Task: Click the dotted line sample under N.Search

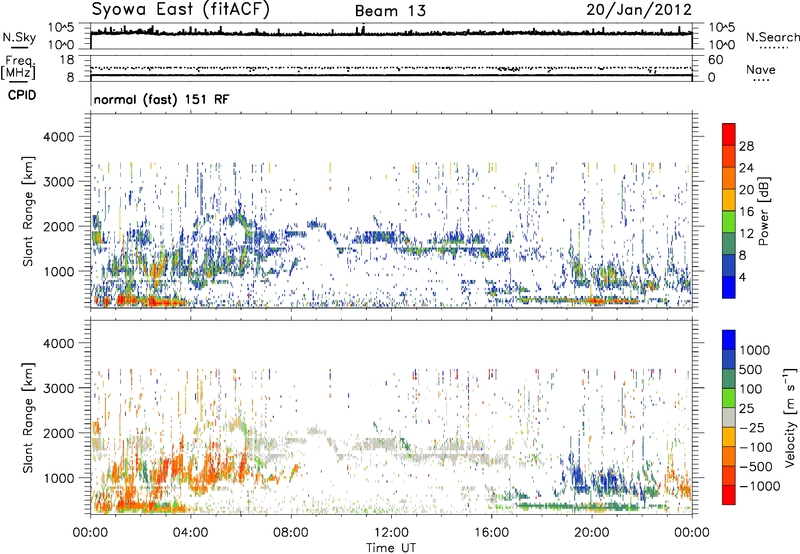Action: pos(773,48)
